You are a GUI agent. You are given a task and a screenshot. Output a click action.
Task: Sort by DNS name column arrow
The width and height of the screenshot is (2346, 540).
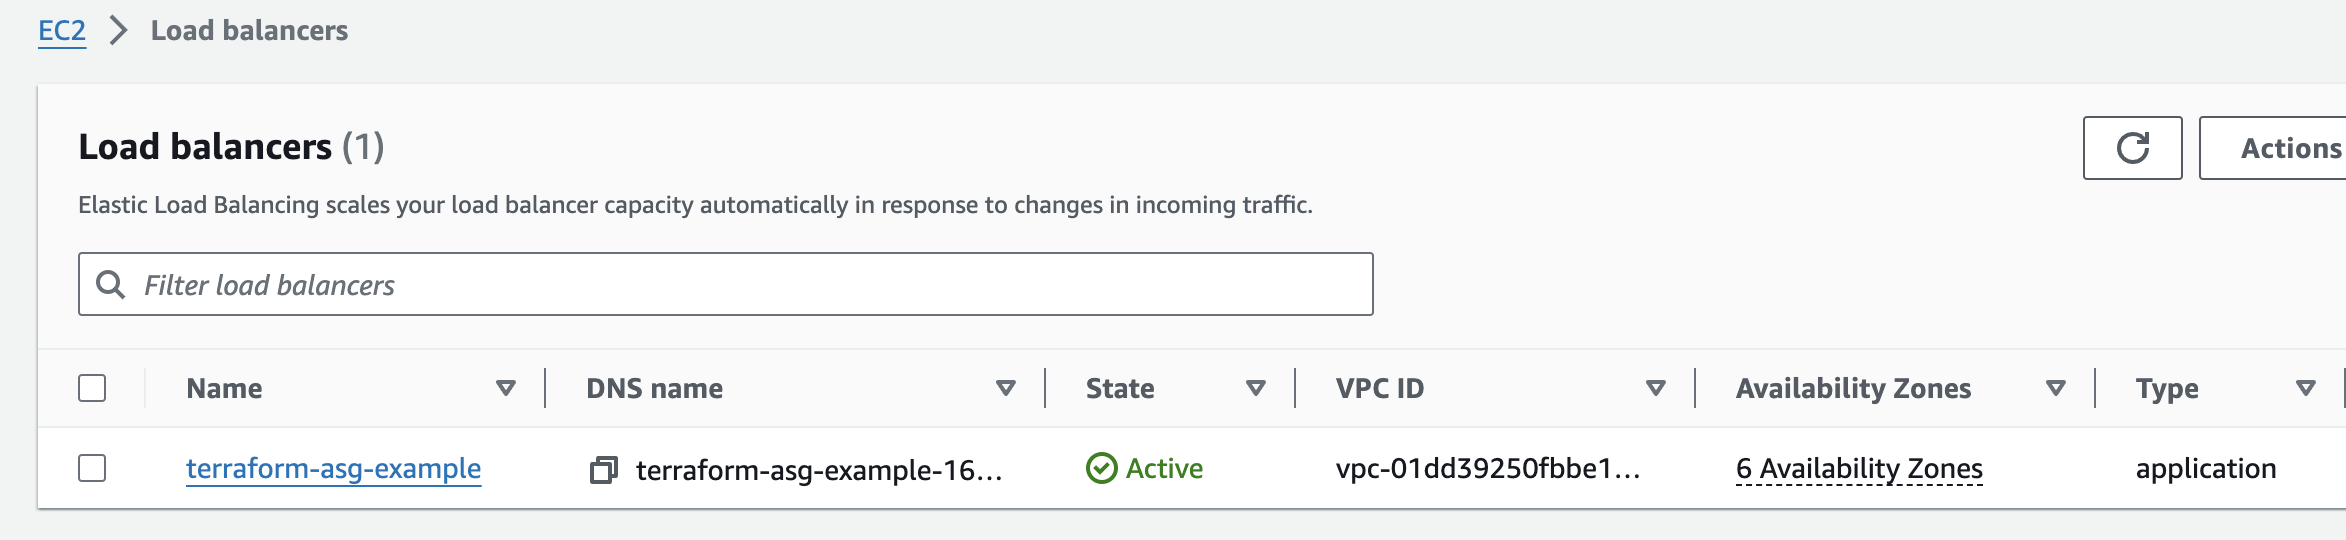click(1006, 388)
